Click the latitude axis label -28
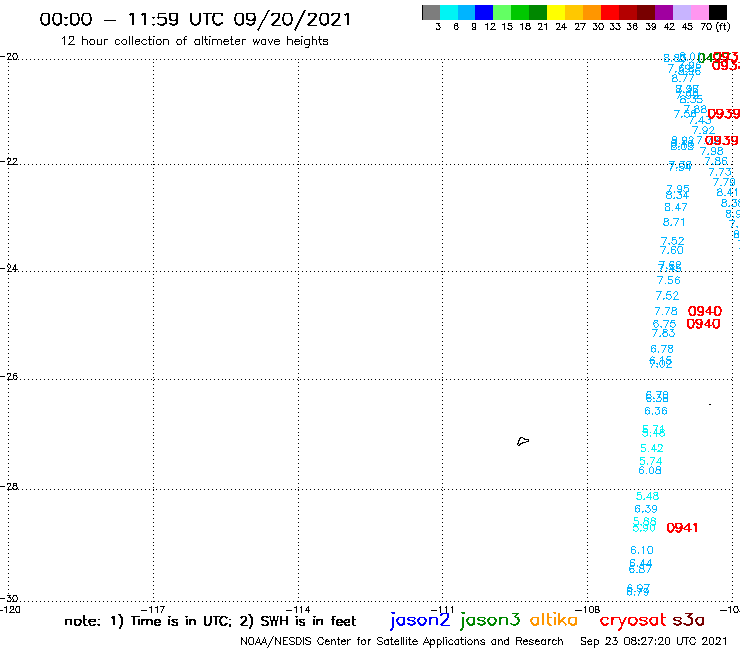The image size is (740, 650). [x=9, y=486]
